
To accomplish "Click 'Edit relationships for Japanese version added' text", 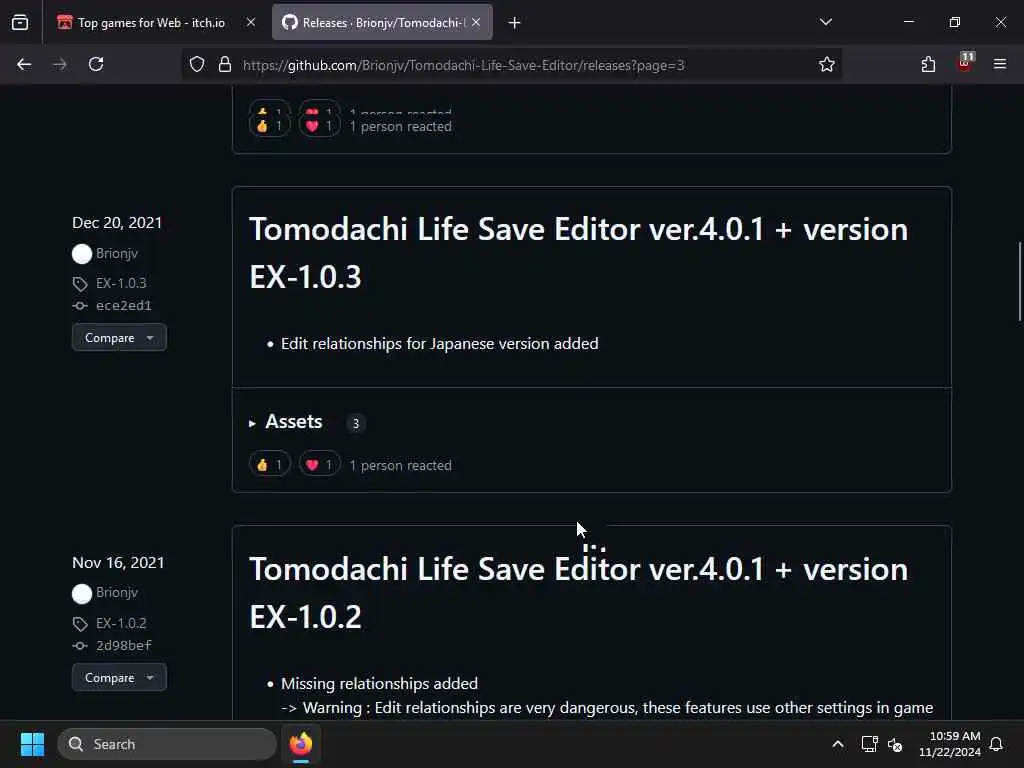I will (440, 344).
